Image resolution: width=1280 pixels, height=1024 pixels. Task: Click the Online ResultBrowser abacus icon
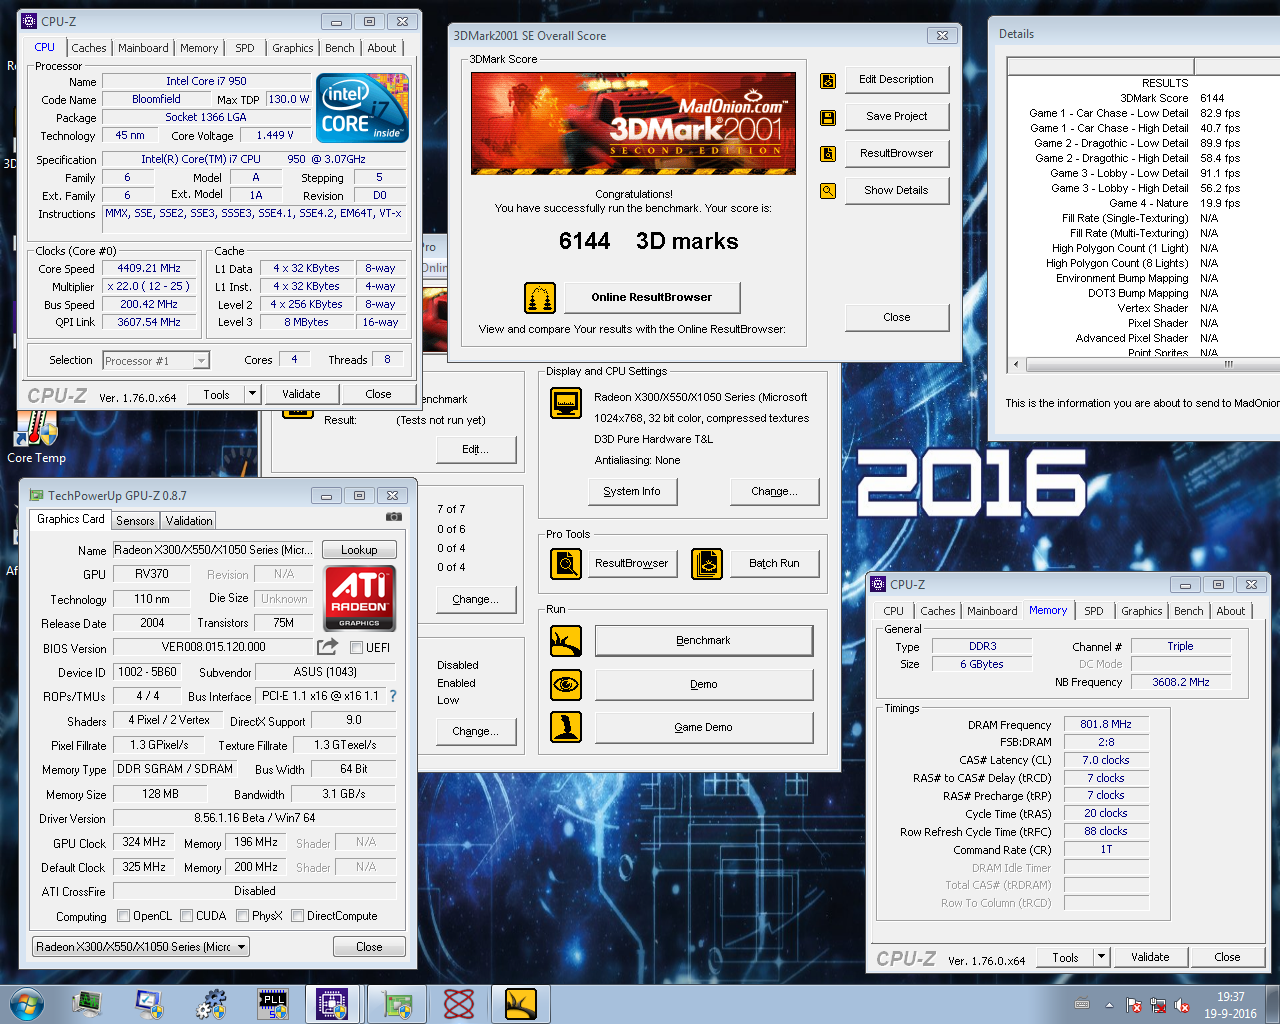click(540, 298)
